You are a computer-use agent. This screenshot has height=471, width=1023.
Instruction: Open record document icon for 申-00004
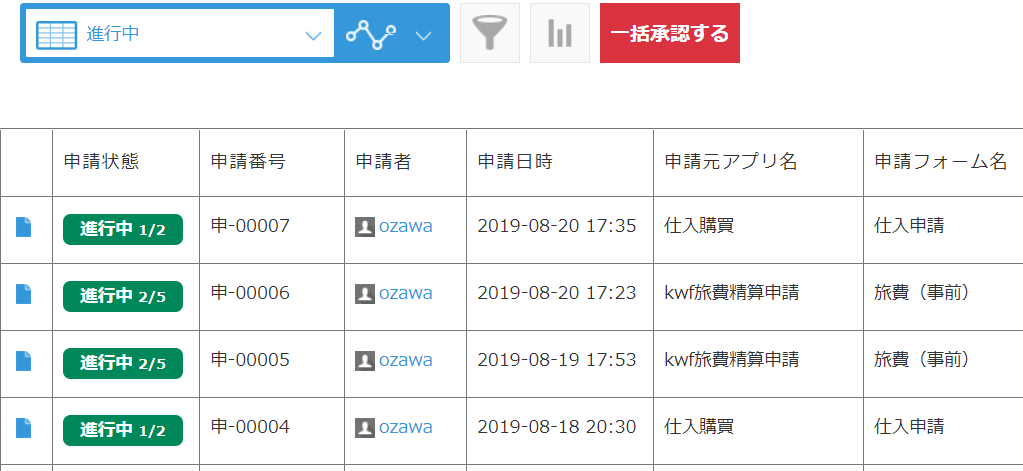tap(23, 428)
